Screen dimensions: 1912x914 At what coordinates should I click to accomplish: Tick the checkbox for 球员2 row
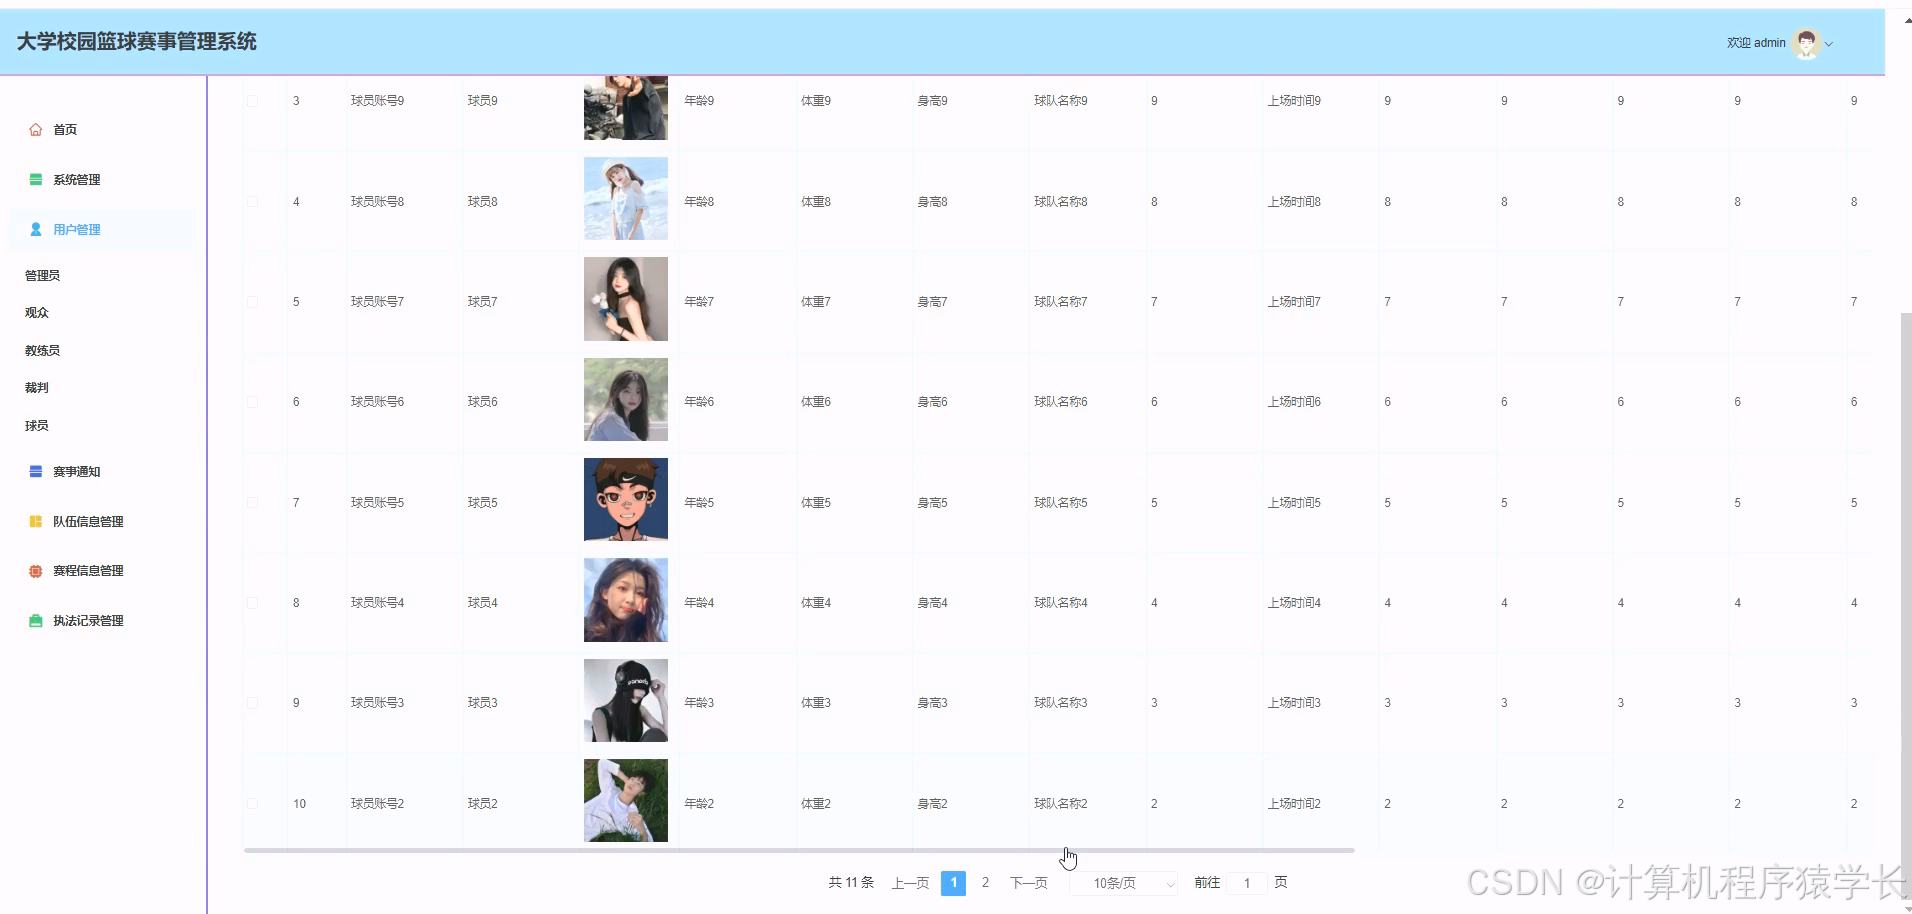click(x=252, y=803)
